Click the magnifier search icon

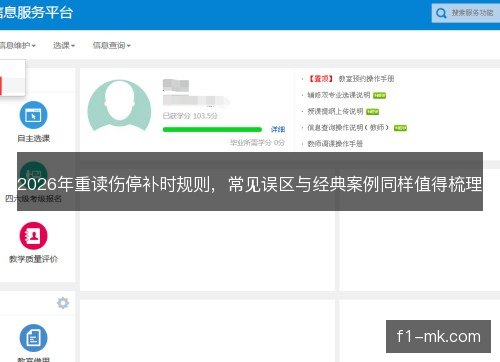tap(441, 13)
